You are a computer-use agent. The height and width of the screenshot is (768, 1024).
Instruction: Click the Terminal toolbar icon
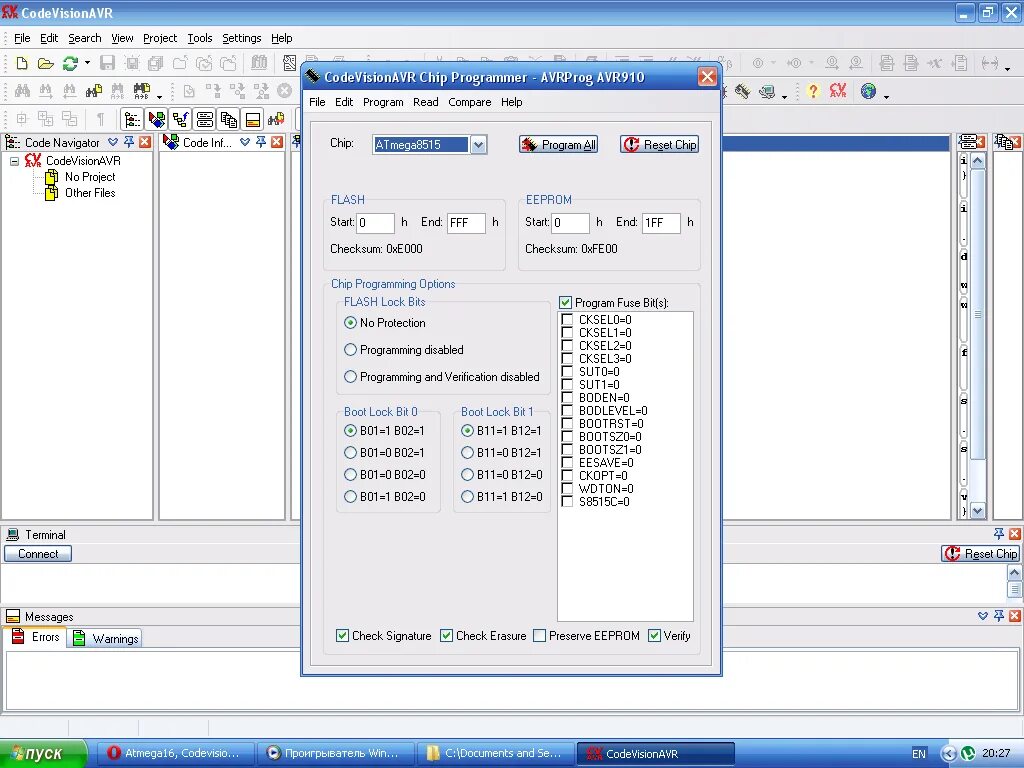[767, 91]
